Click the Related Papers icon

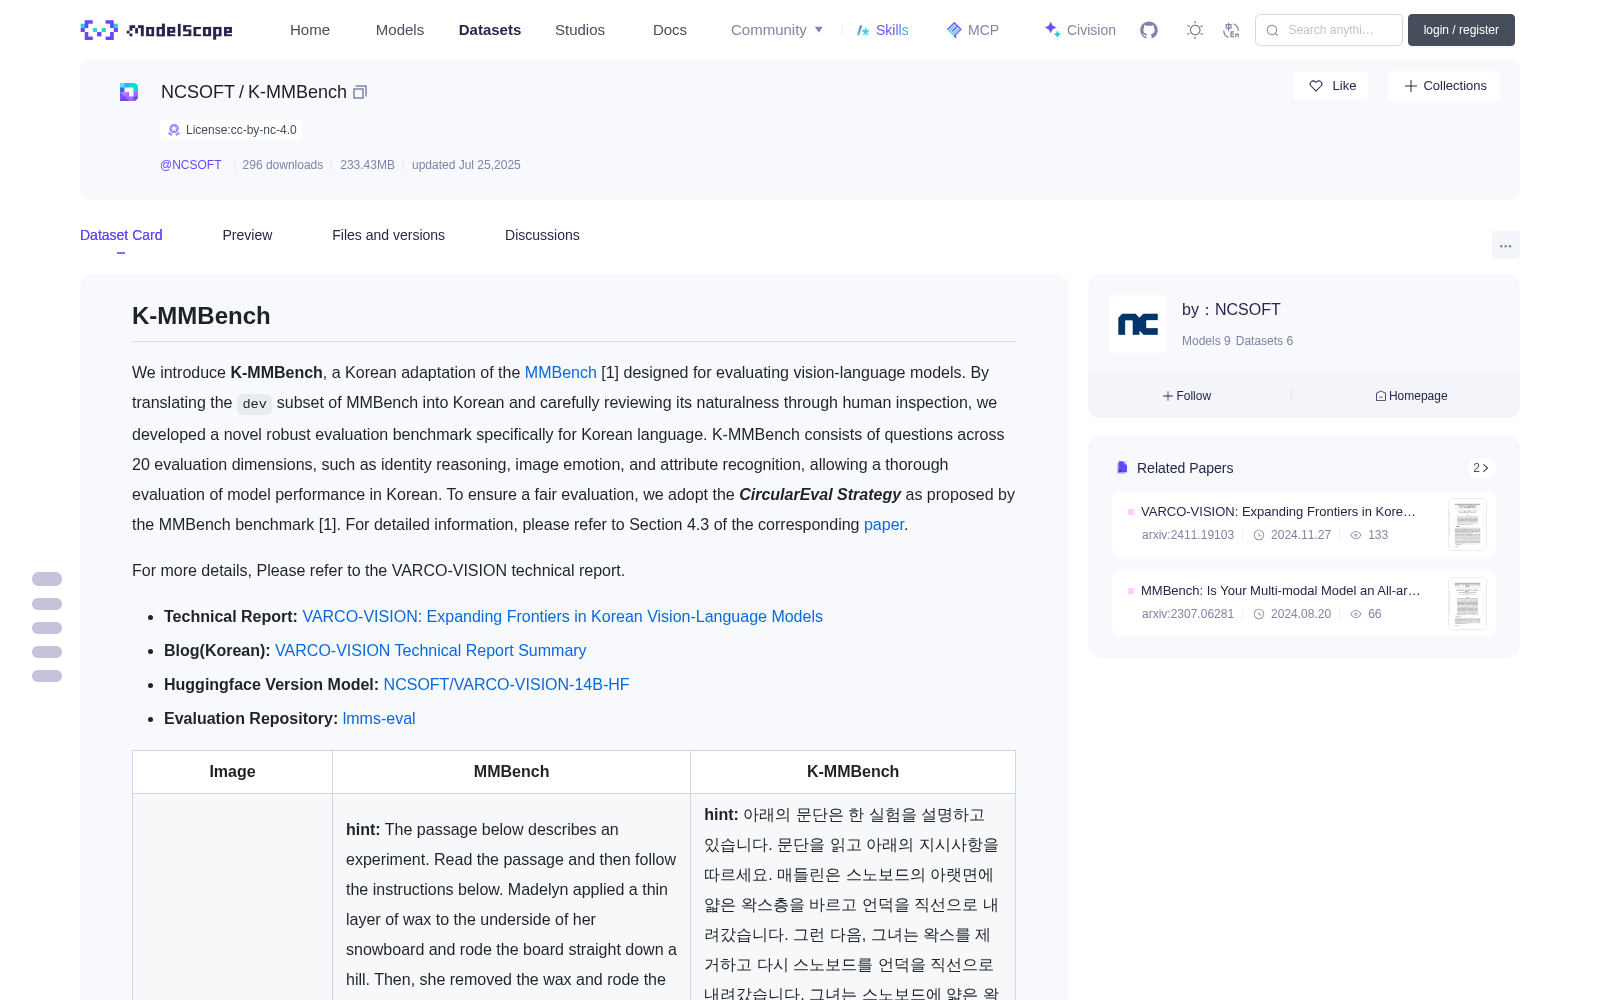click(1122, 468)
